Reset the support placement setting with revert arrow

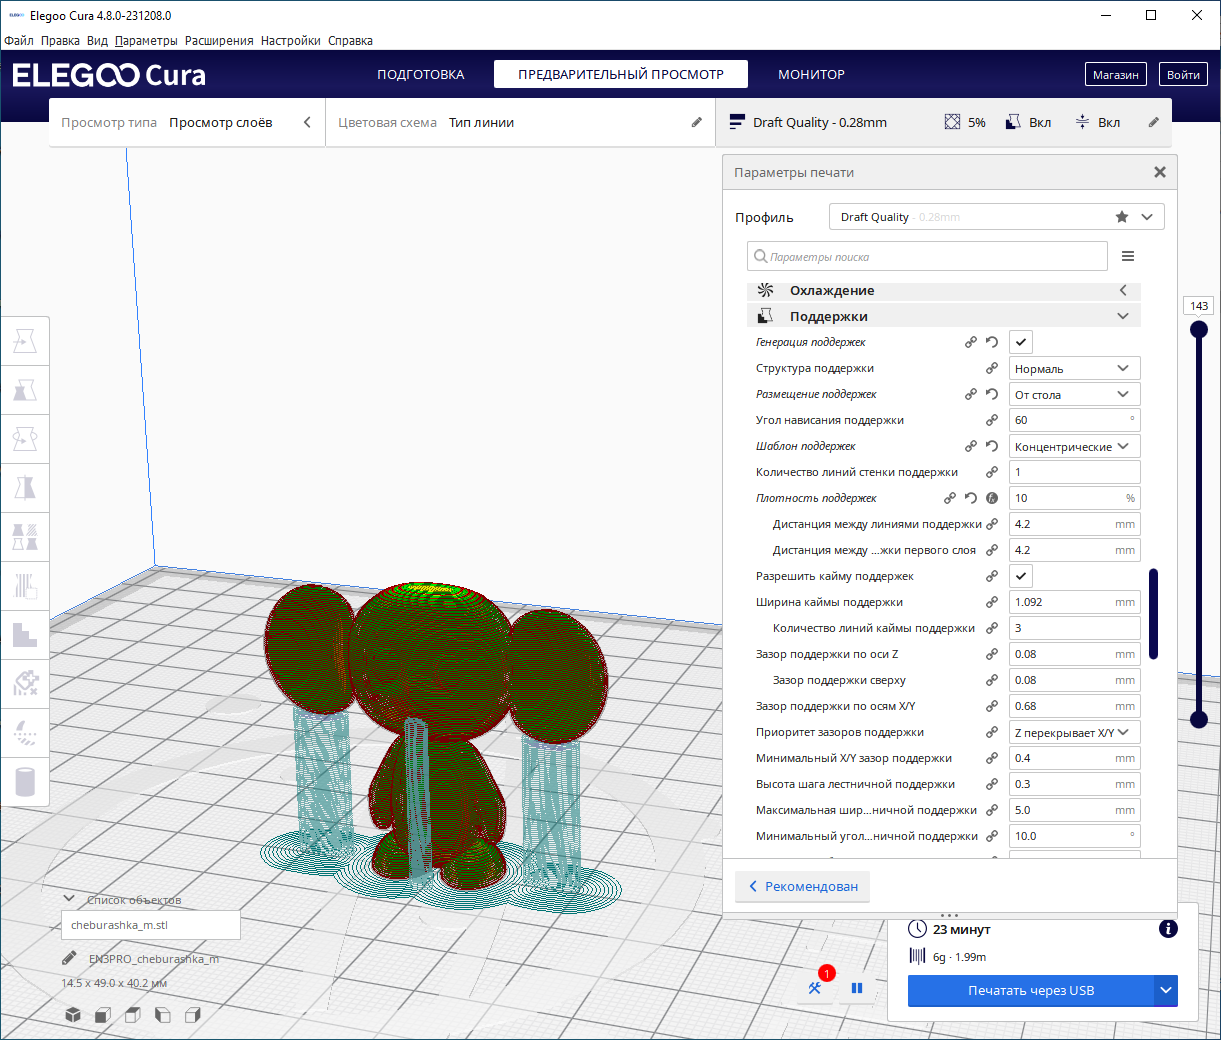click(x=992, y=394)
